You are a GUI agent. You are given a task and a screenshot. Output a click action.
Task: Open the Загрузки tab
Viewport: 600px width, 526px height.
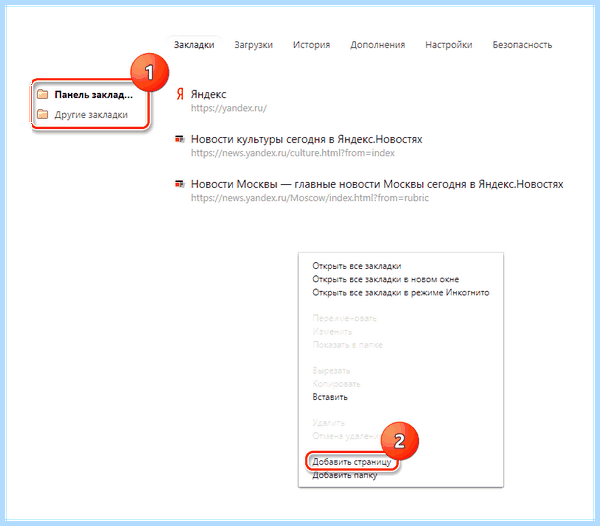tap(253, 45)
